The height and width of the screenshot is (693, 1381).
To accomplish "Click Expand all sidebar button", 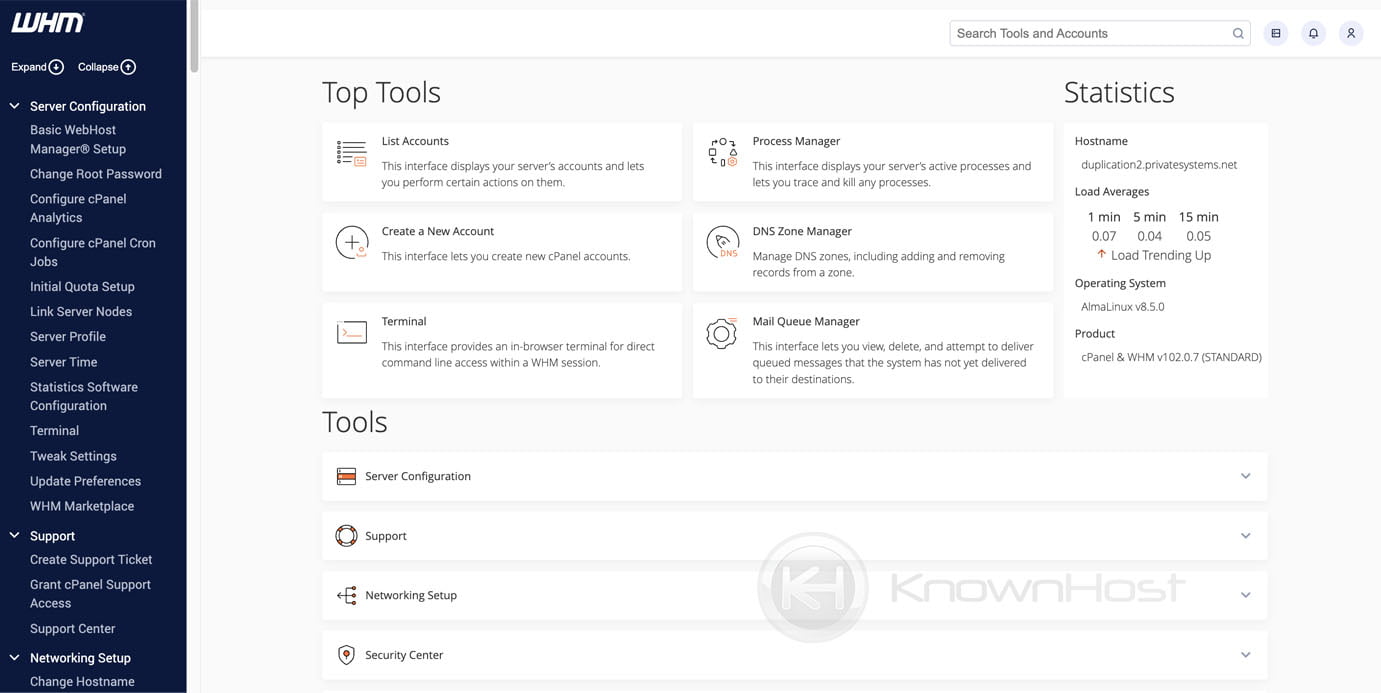I will pos(37,67).
